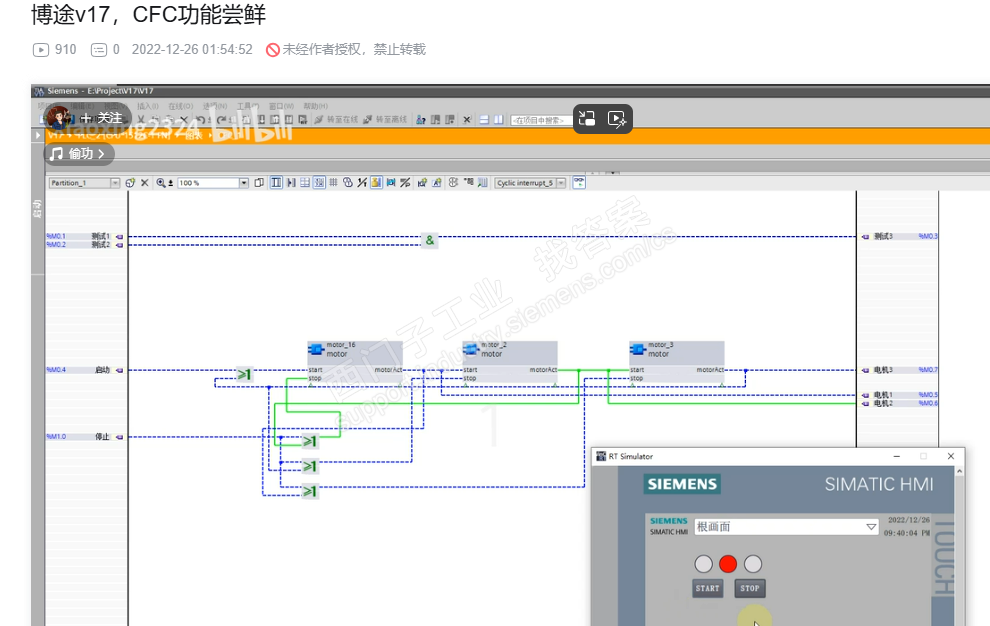Click the 关注 follow button on video
Screen dimensions: 990x626
coord(100,118)
